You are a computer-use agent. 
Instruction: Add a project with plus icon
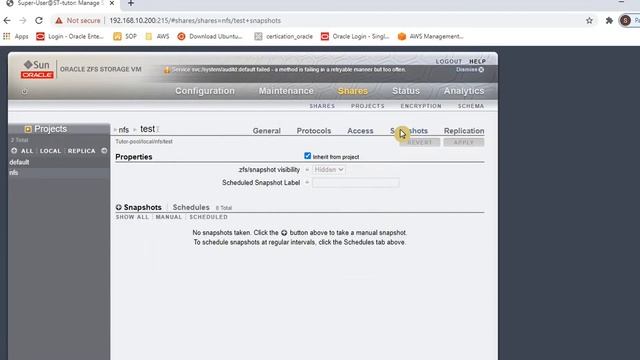14,151
